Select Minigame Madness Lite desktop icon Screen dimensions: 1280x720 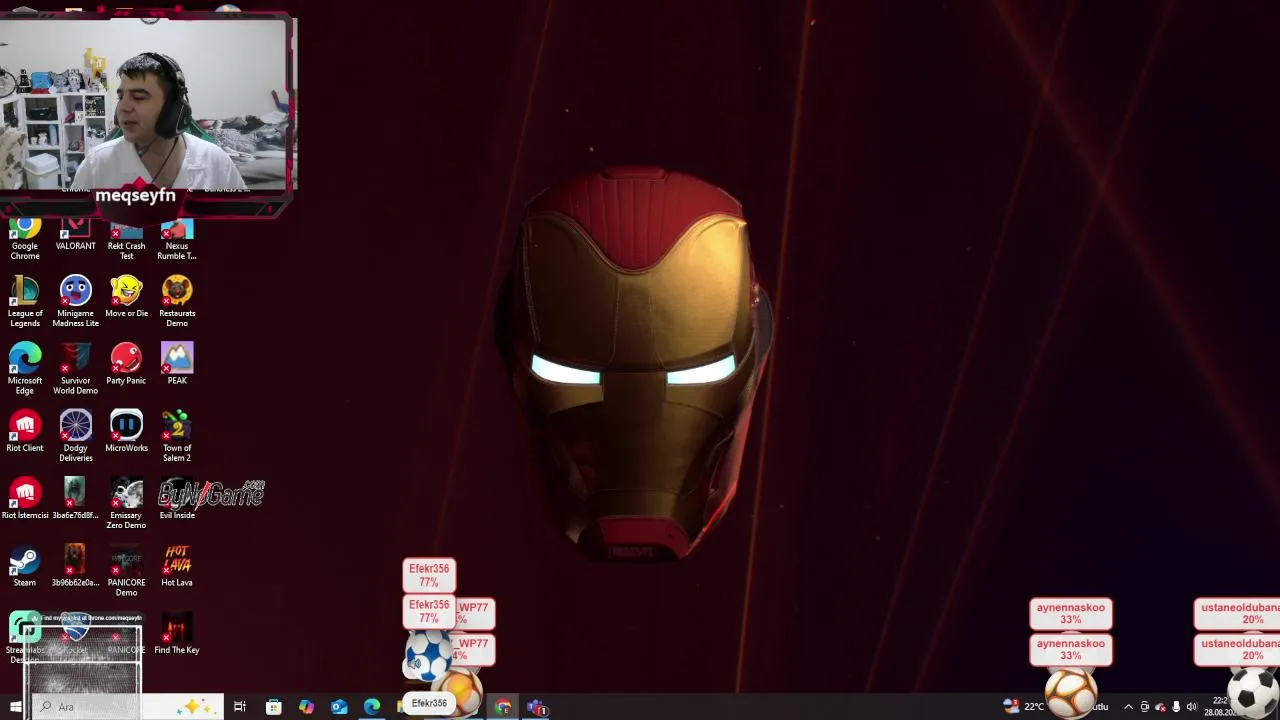pyautogui.click(x=76, y=301)
